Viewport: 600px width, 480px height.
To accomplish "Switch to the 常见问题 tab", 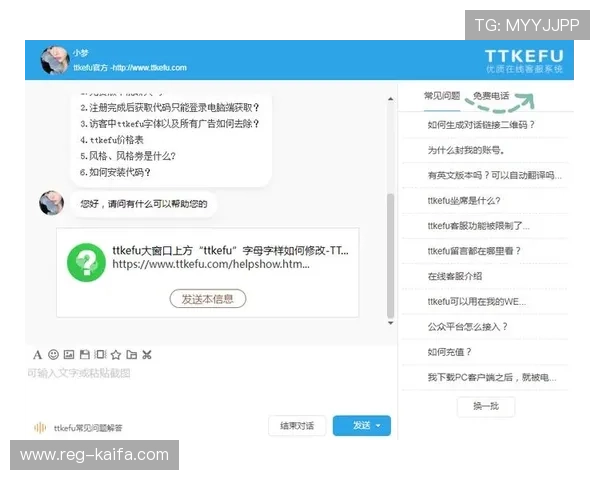I will [442, 96].
